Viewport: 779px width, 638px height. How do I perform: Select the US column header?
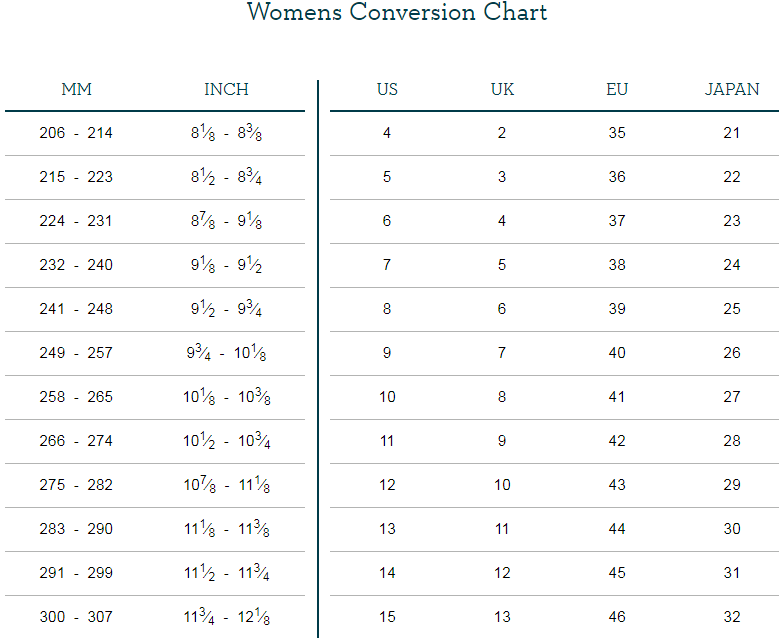pos(387,89)
